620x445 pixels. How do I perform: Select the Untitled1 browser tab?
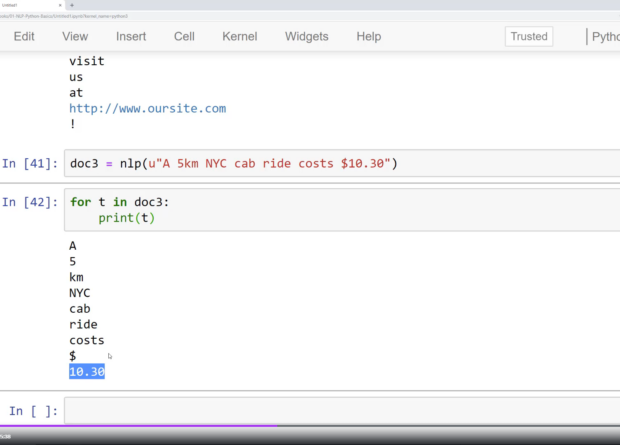click(x=32, y=5)
